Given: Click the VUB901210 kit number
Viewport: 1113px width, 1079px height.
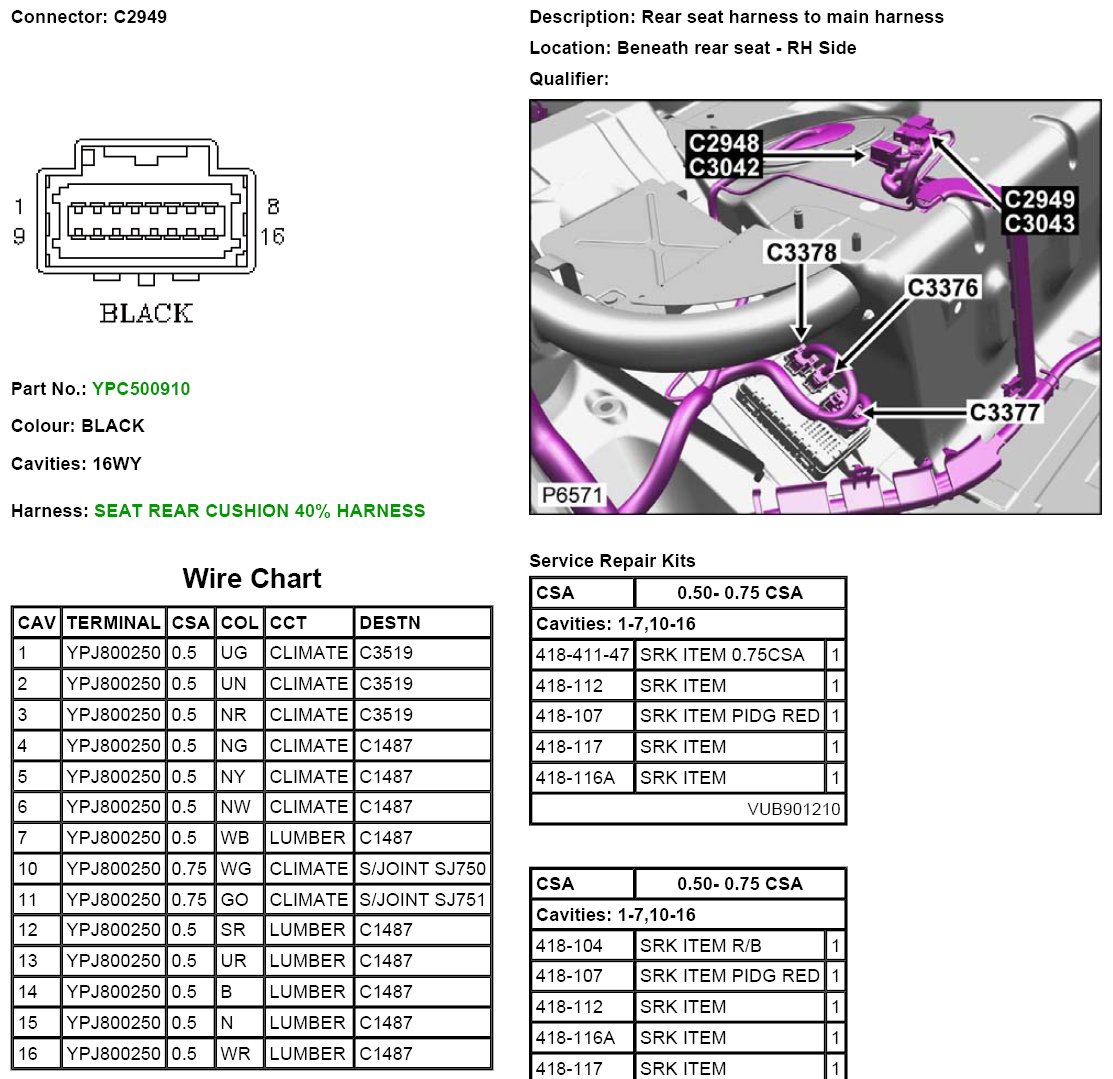Looking at the screenshot, I should tap(793, 809).
